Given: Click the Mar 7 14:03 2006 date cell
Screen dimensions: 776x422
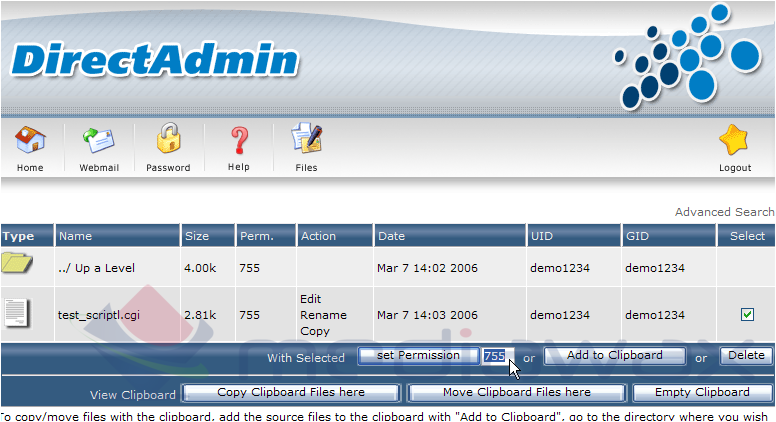Looking at the screenshot, I should tap(427, 315).
